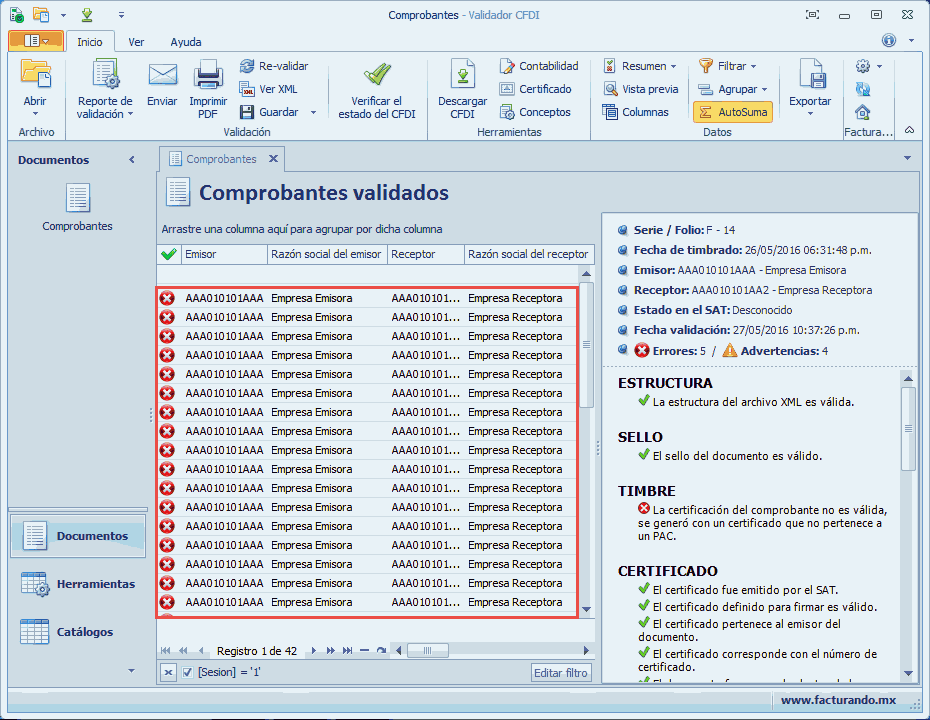Switch to the Ver ribbon tab

136,42
